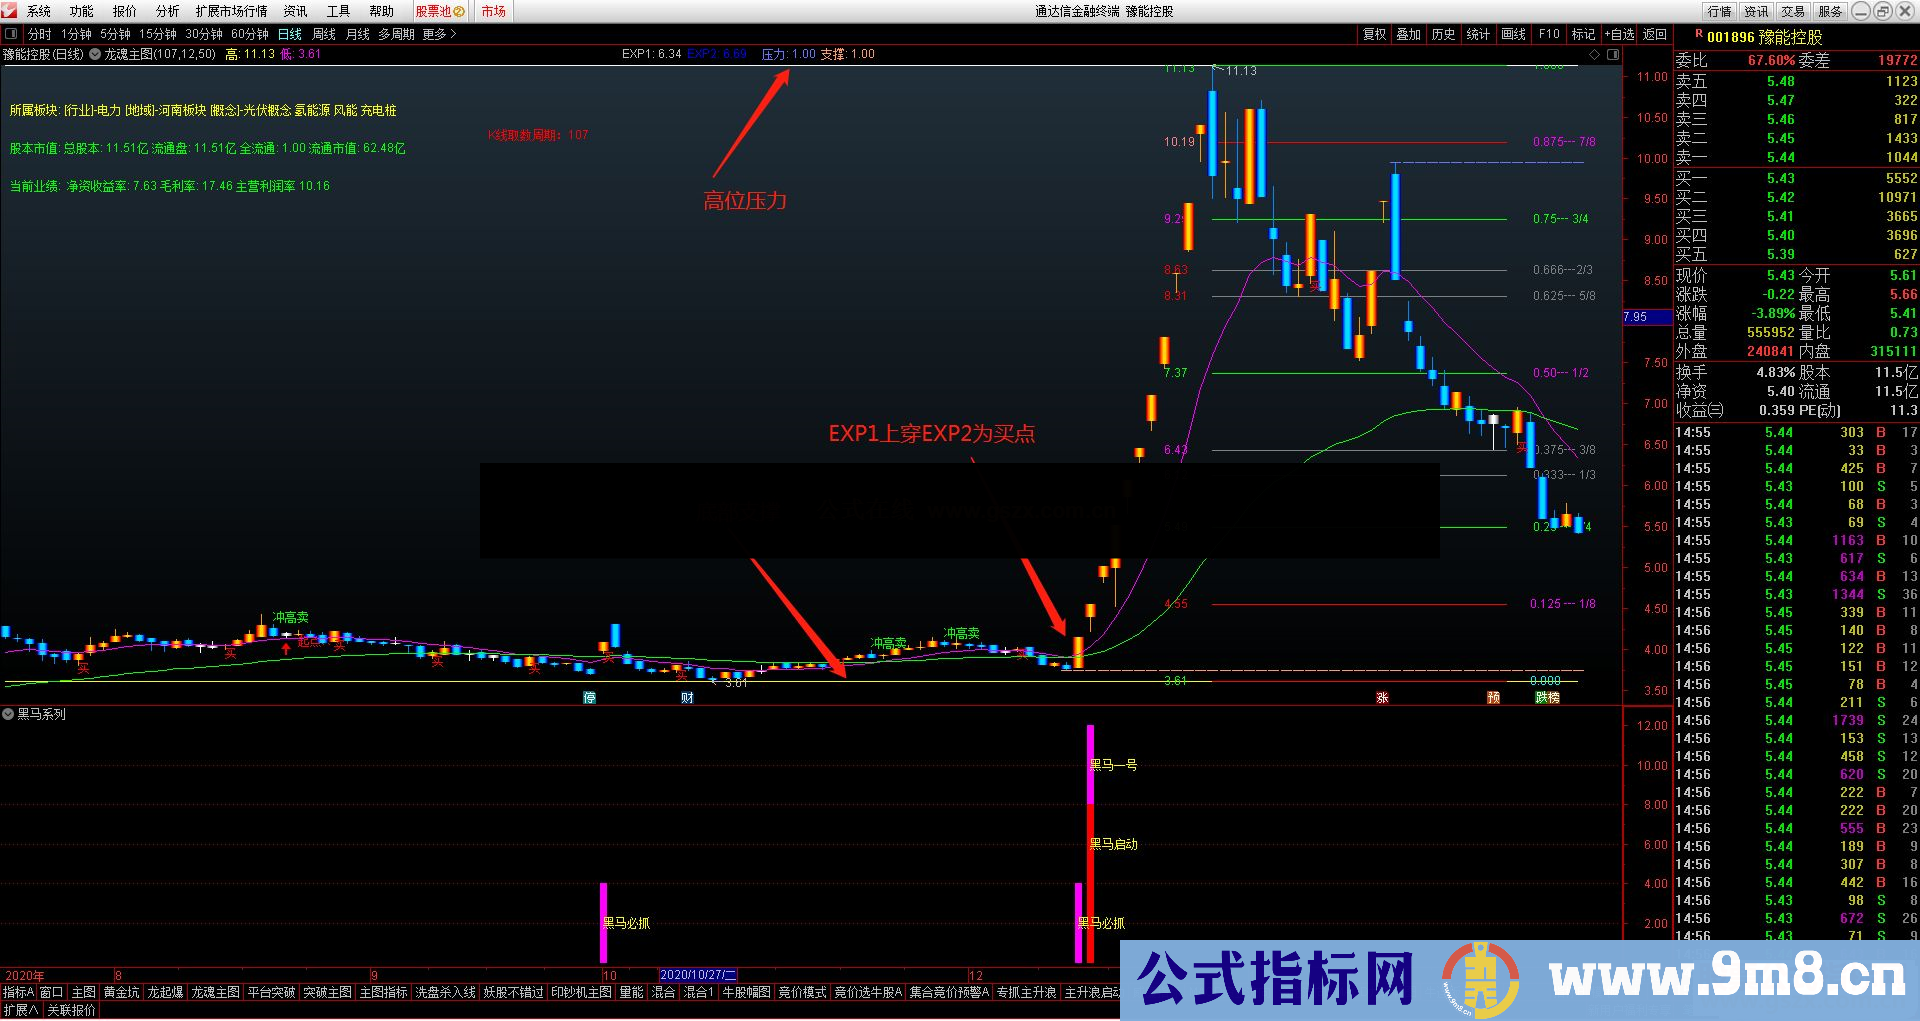This screenshot has width=1920, height=1021.
Task: Toggle the circle icon beside 黑马系列
Action: (x=10, y=714)
